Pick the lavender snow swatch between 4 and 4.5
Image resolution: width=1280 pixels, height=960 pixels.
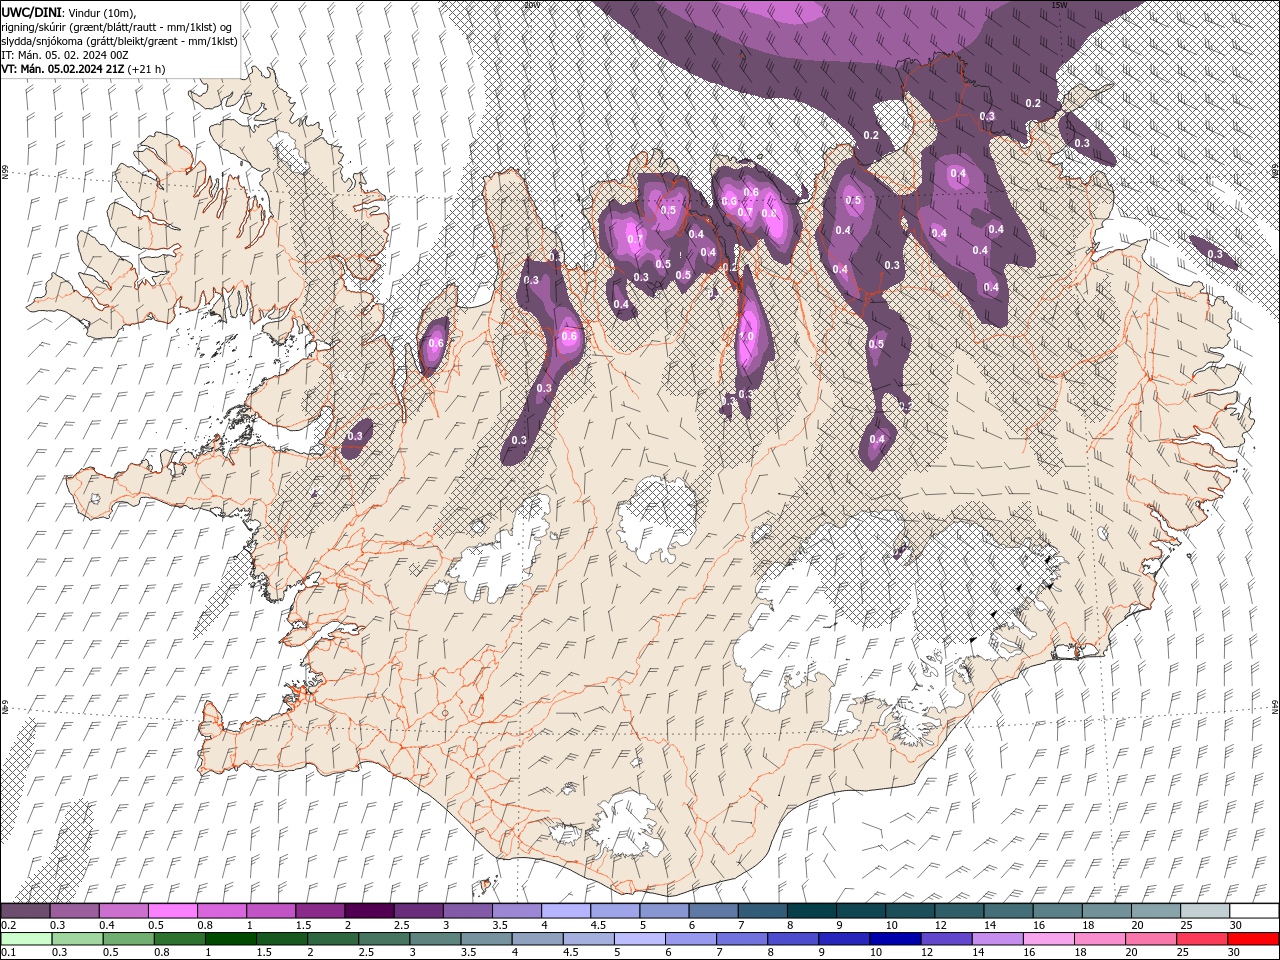[565, 911]
